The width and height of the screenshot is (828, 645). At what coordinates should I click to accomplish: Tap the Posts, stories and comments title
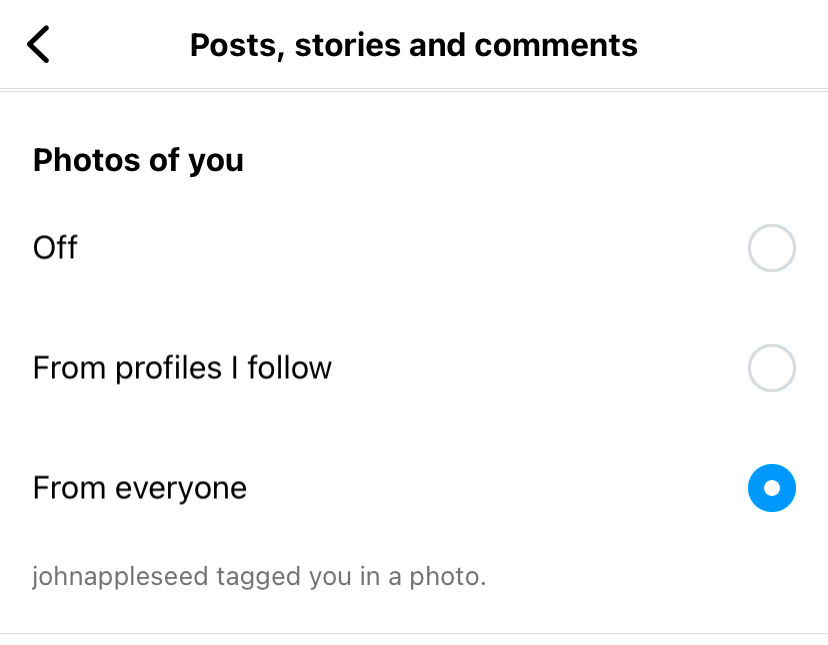413,44
